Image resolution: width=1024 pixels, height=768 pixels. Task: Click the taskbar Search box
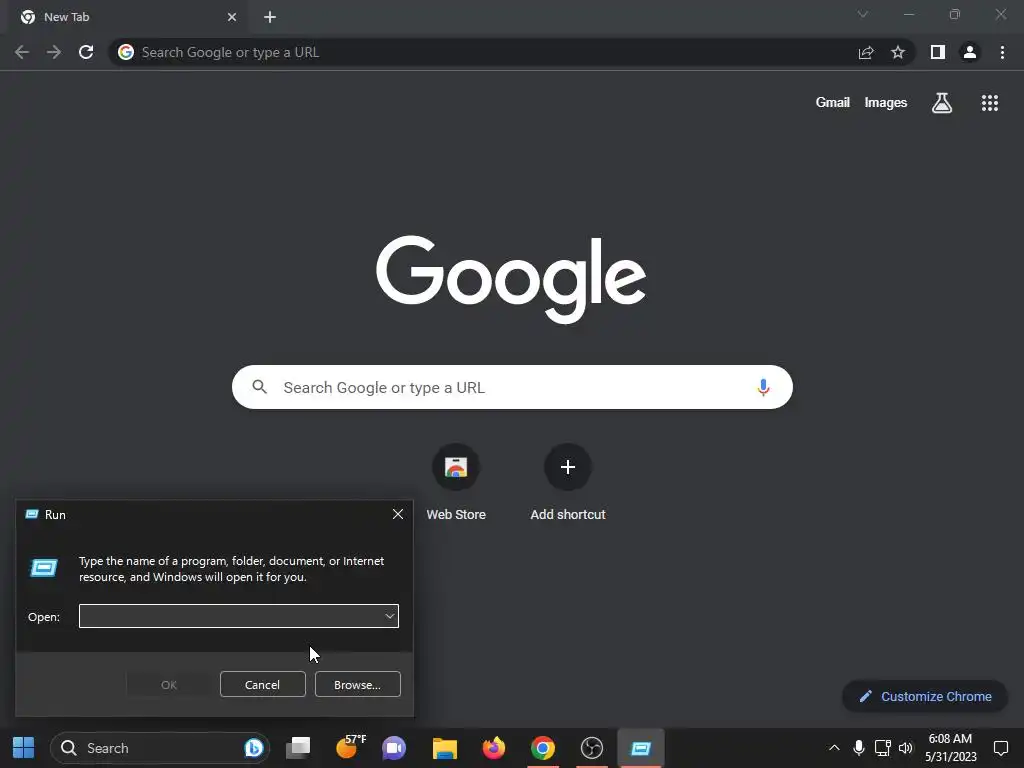159,748
